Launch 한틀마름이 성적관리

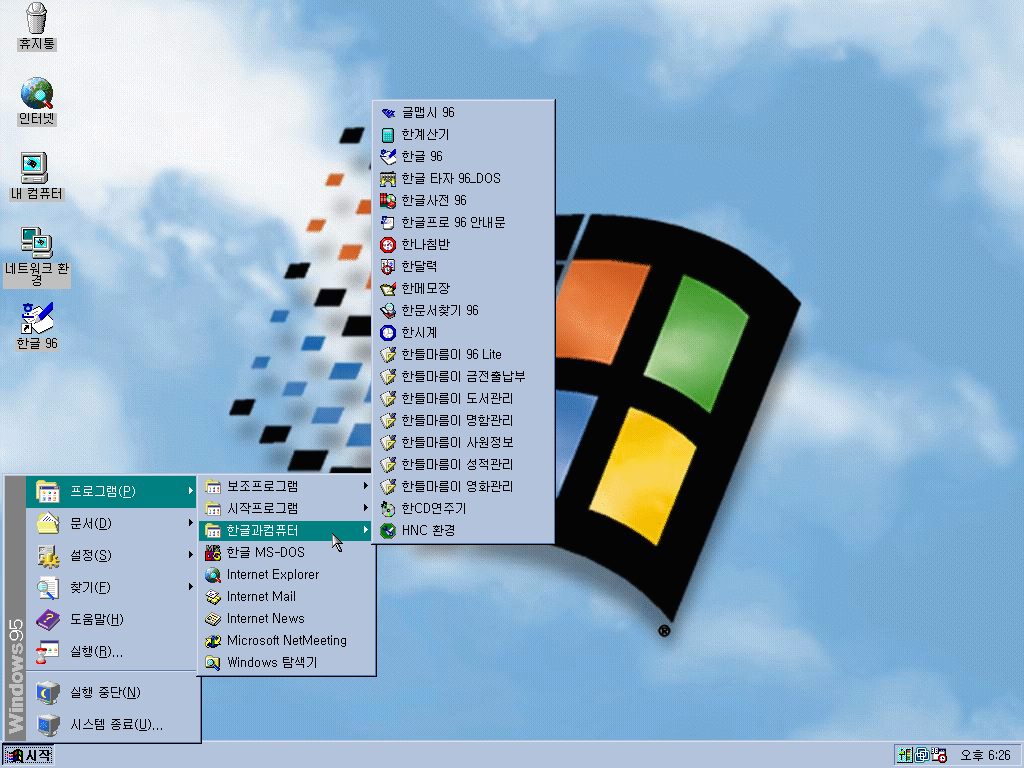tap(464, 465)
